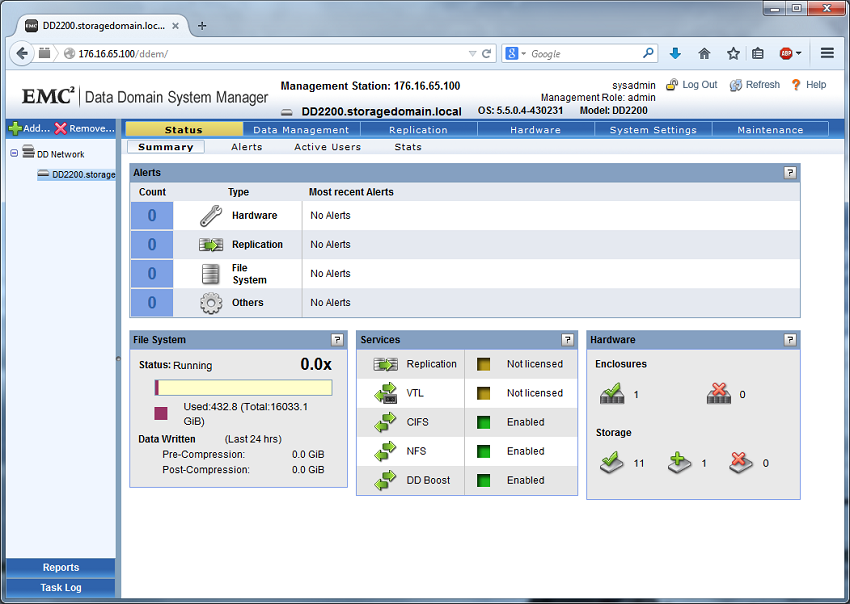Click the File System alert count 0
This screenshot has height=604, width=850.
(152, 273)
